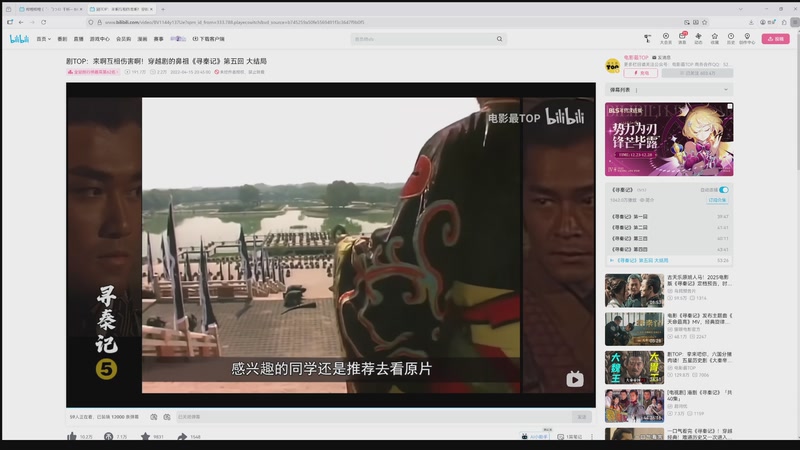The width and height of the screenshot is (800, 450).
Task: Toggle the 自动连播 autoplay switch
Action: click(724, 190)
